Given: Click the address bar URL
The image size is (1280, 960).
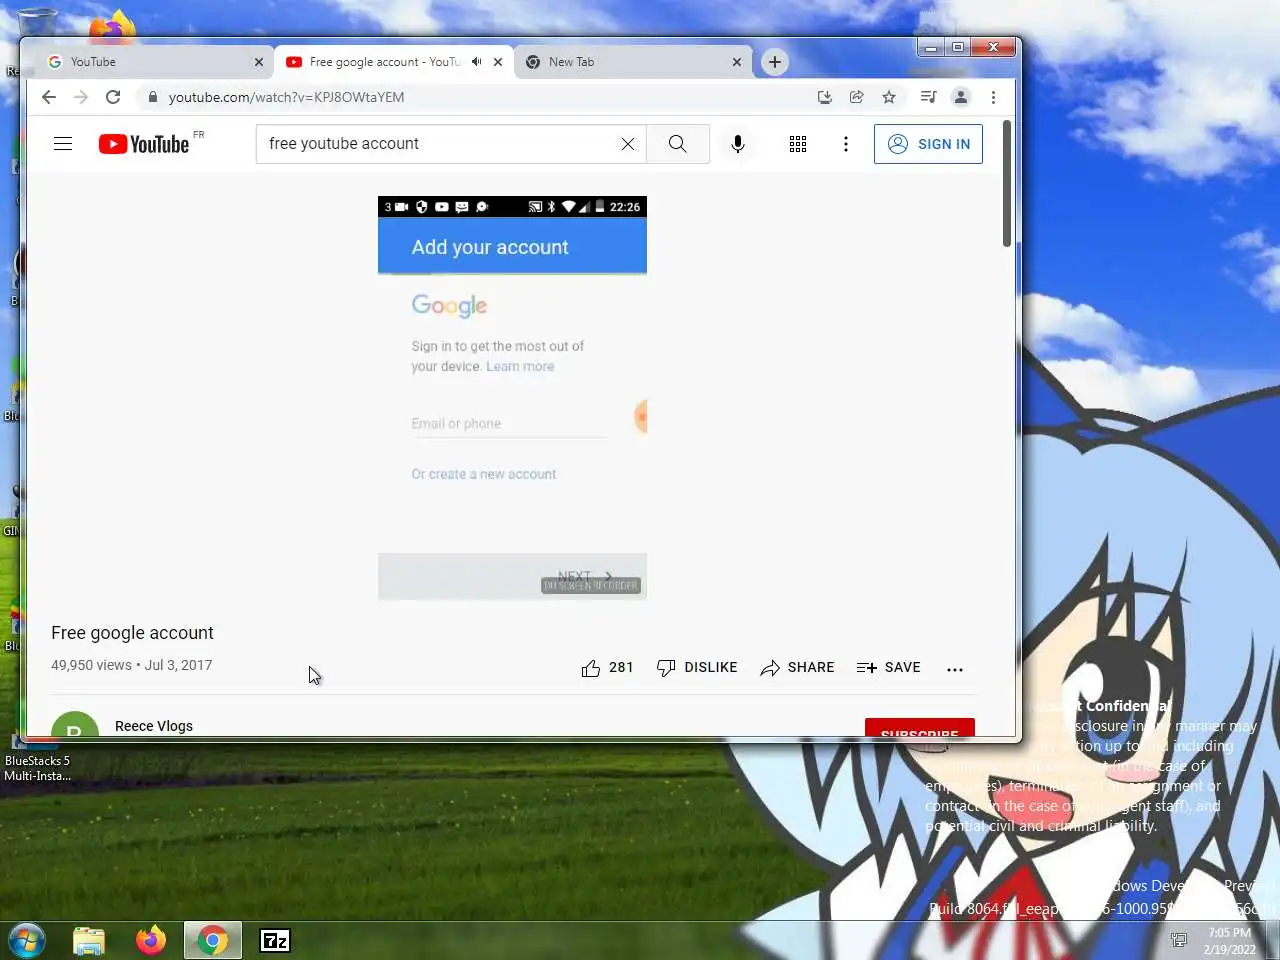Looking at the screenshot, I should click(x=286, y=97).
